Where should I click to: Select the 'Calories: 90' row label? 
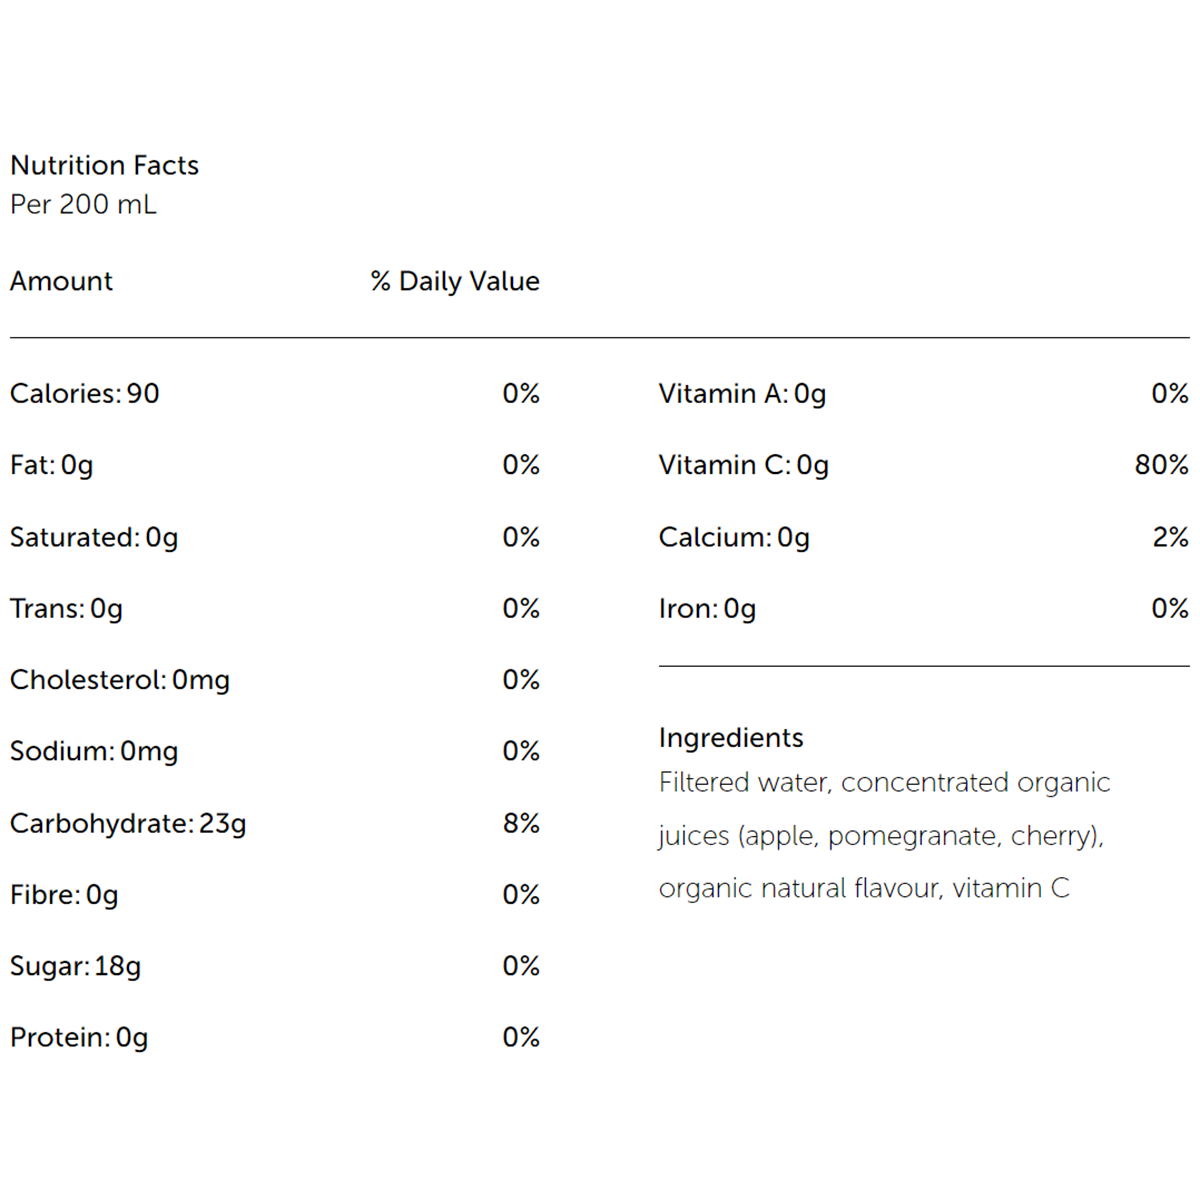(84, 393)
